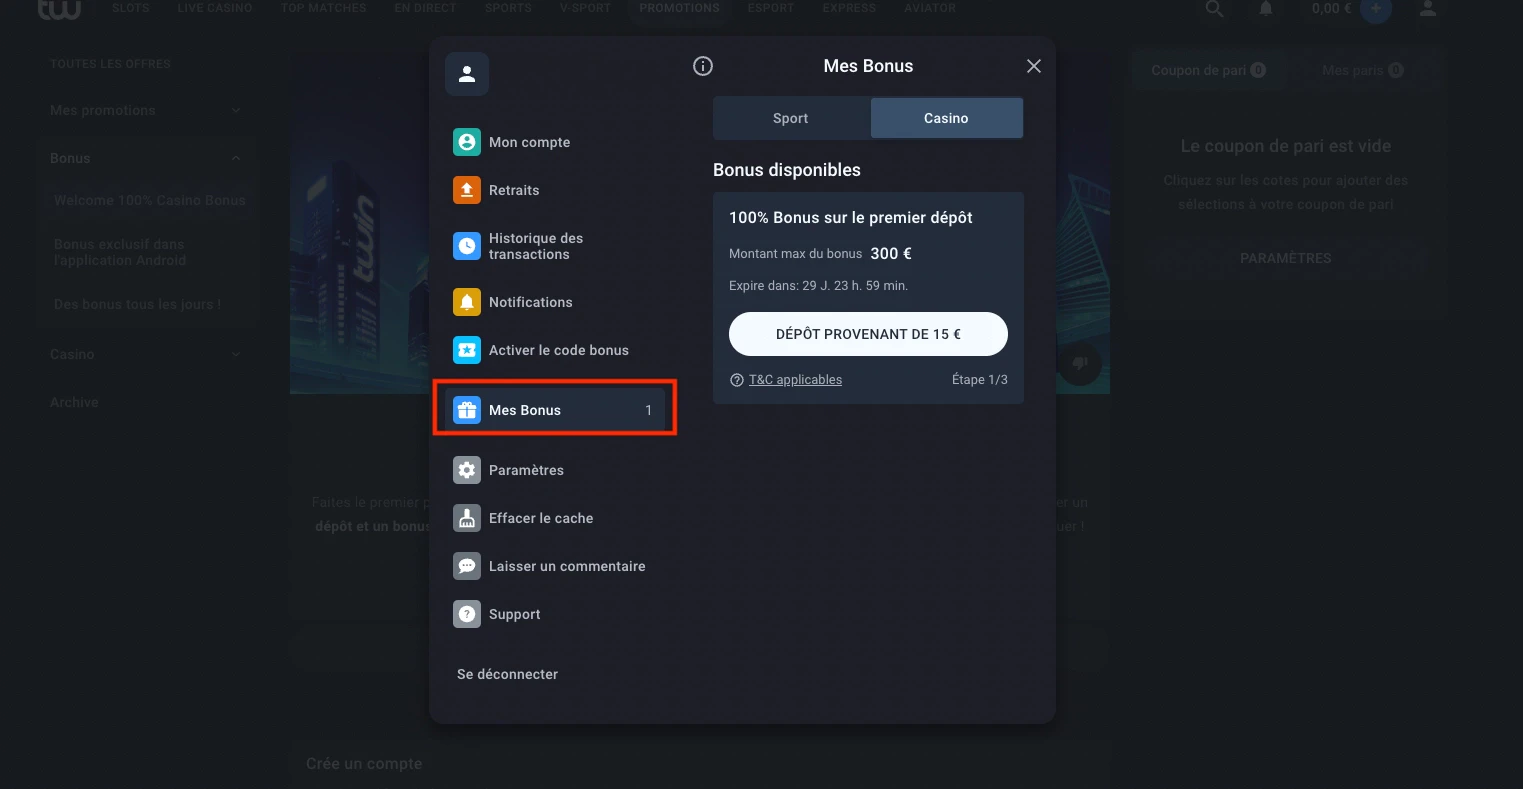Open the Notifications text entry in the menu
Viewport: 1523px width, 789px height.
[x=531, y=302]
